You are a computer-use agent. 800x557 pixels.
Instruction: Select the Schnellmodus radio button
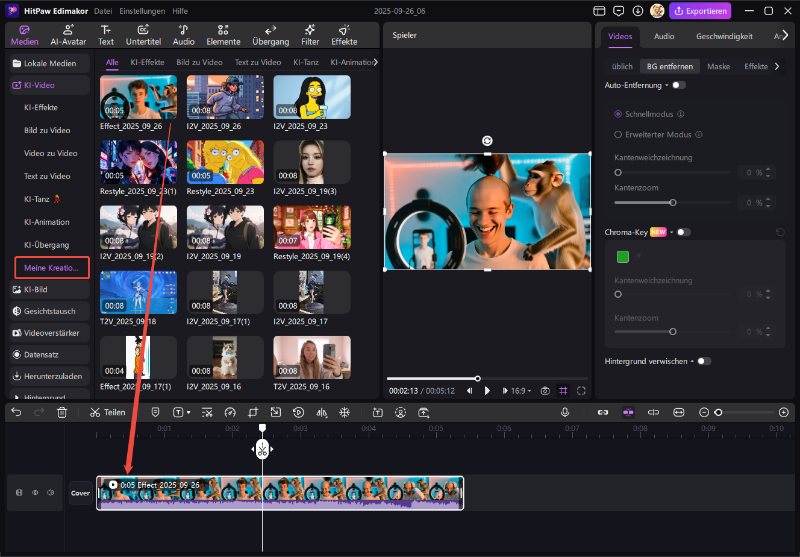click(x=618, y=114)
